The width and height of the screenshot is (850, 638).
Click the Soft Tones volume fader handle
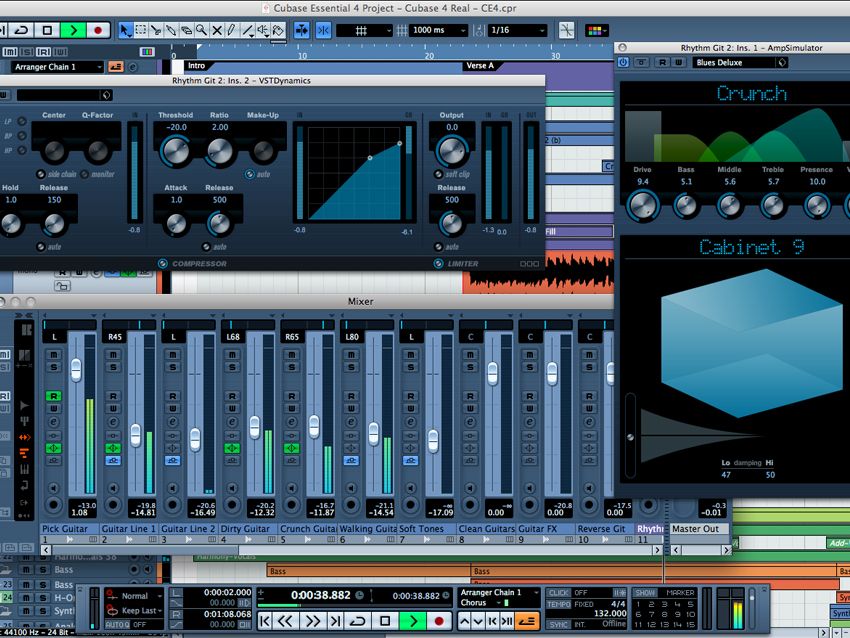433,441
